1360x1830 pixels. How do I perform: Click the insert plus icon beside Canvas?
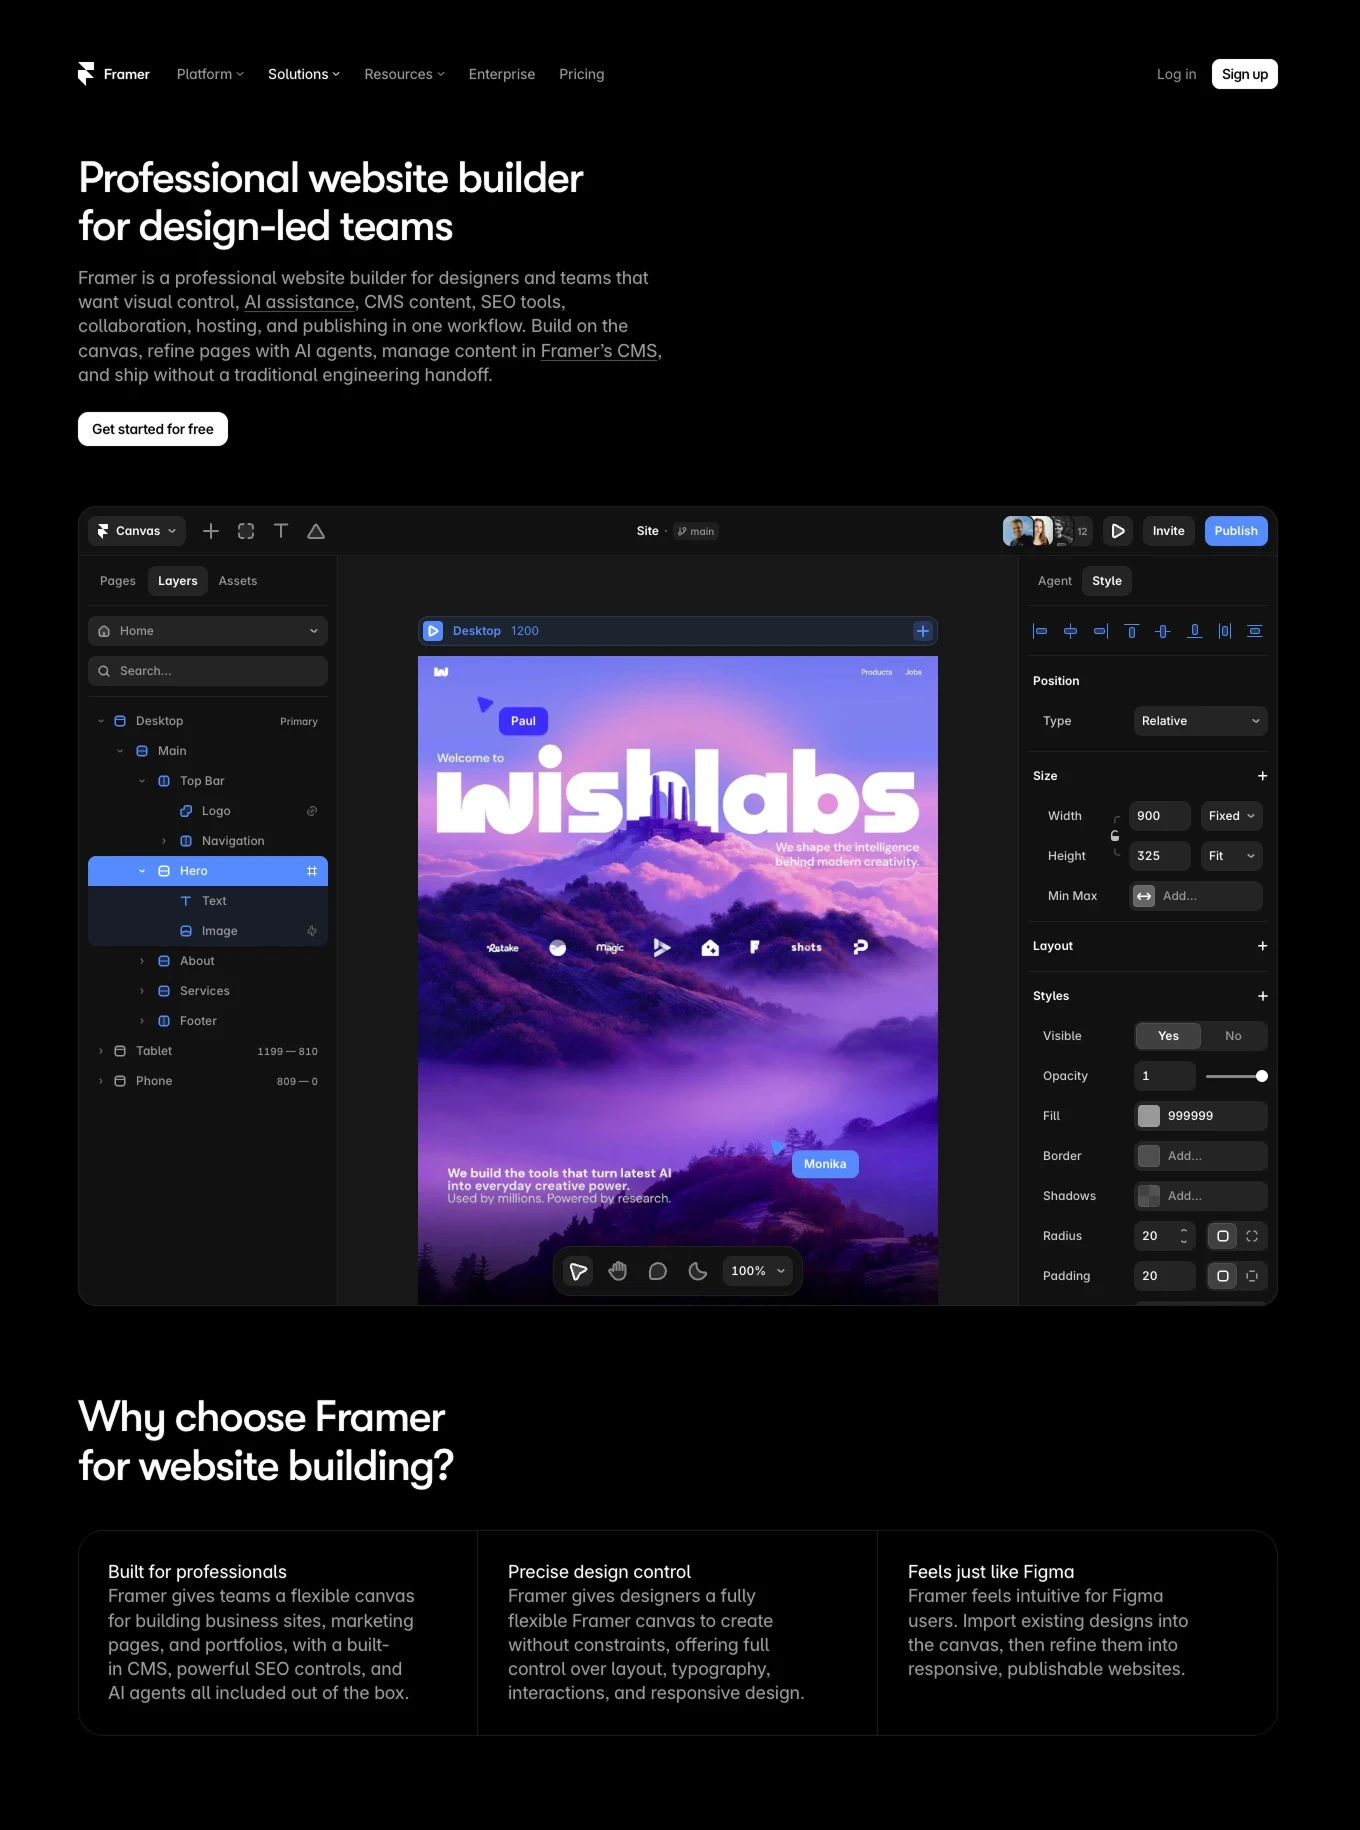[211, 531]
